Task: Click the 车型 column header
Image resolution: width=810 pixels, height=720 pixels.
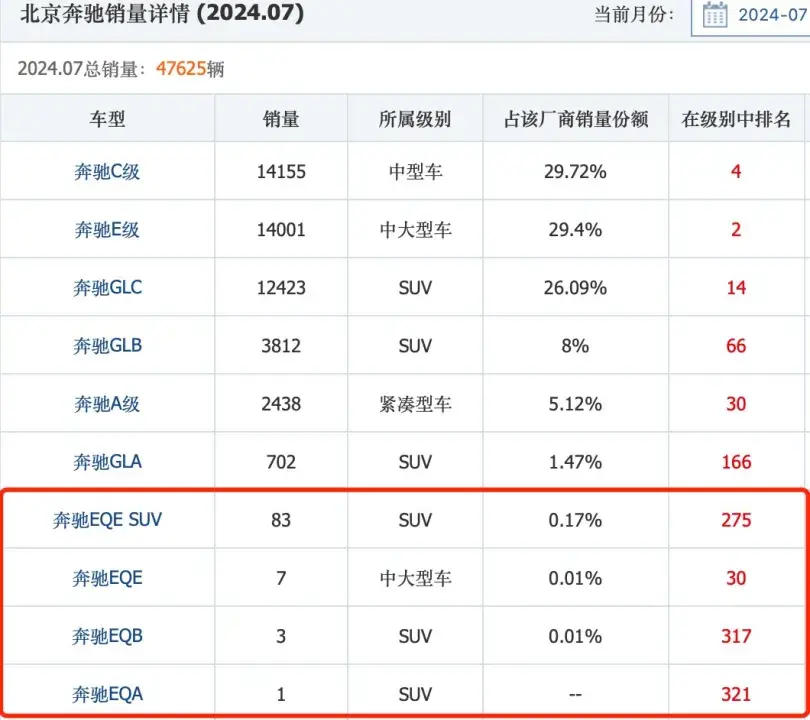Action: point(107,119)
